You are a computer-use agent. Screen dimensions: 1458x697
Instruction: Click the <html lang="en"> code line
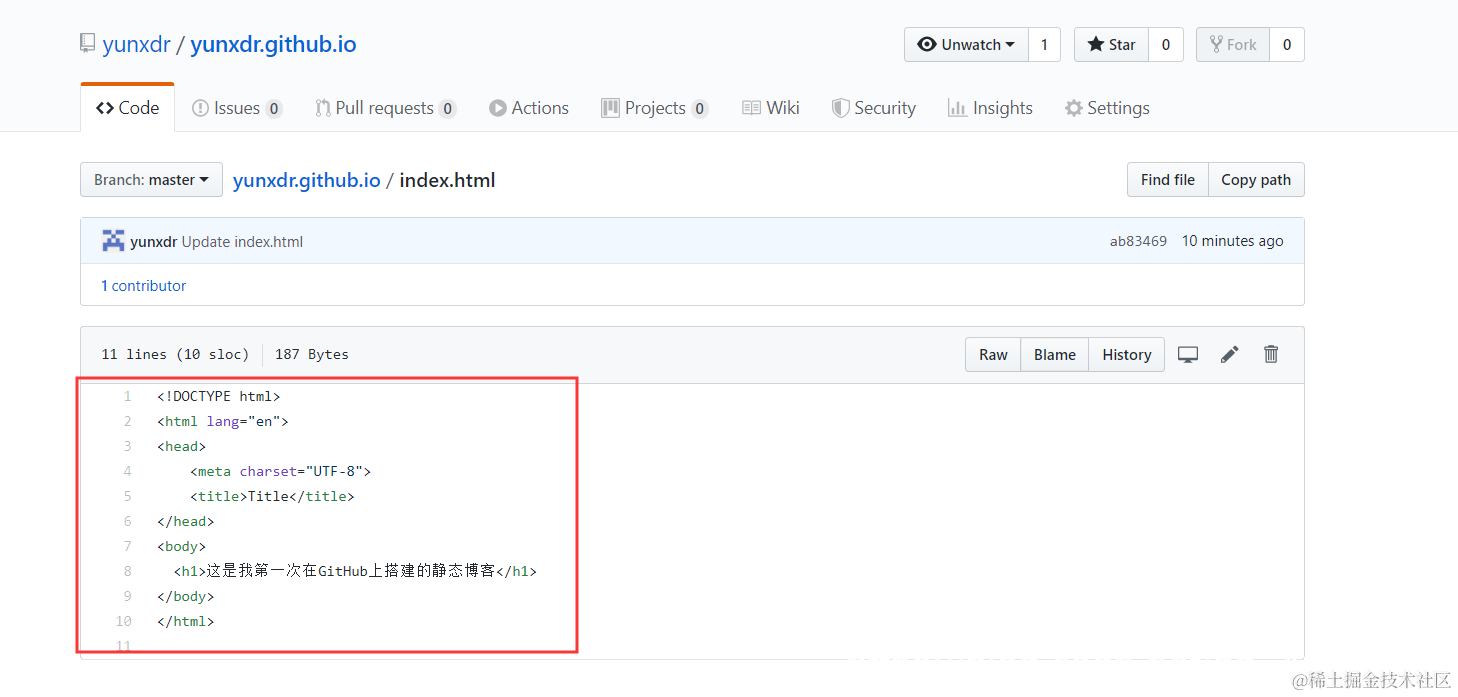click(x=223, y=421)
